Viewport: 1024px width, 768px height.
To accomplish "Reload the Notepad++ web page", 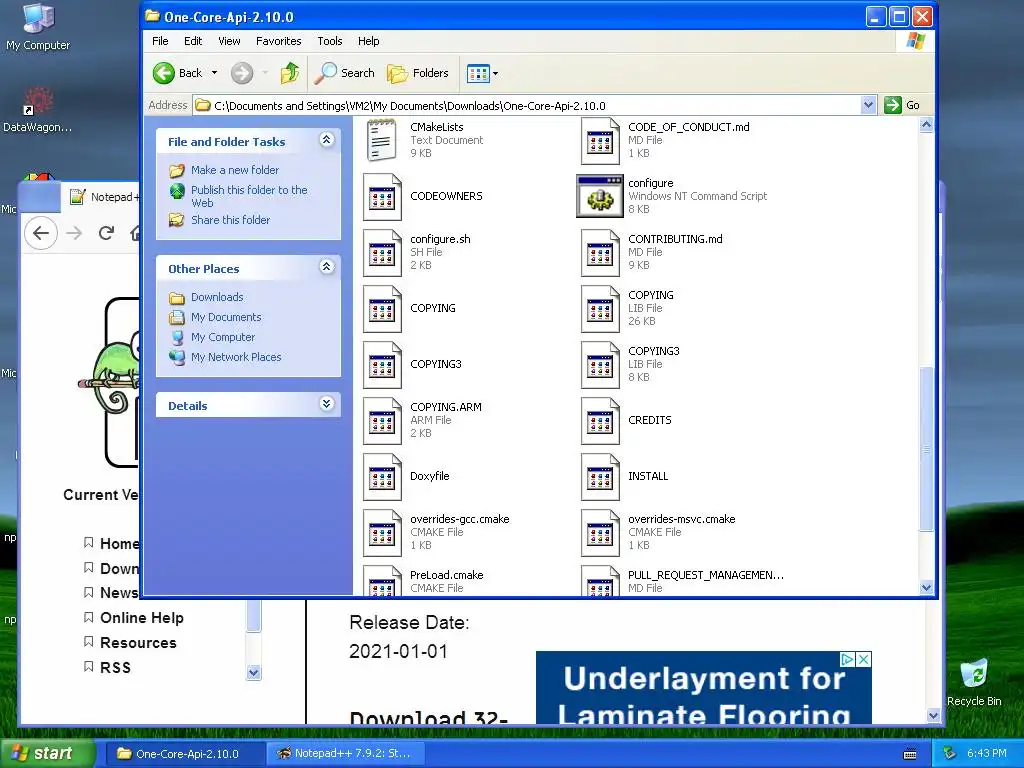I will (x=106, y=232).
